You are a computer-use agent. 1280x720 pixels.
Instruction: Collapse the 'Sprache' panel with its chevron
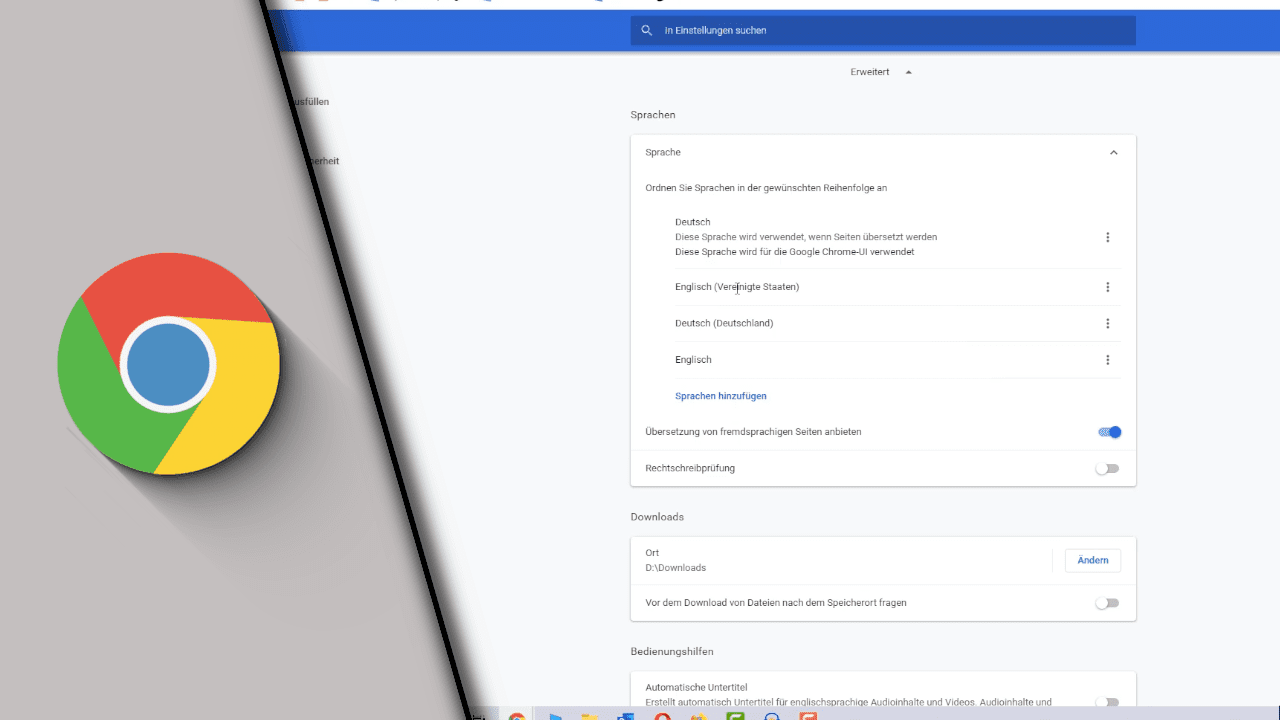(1113, 153)
